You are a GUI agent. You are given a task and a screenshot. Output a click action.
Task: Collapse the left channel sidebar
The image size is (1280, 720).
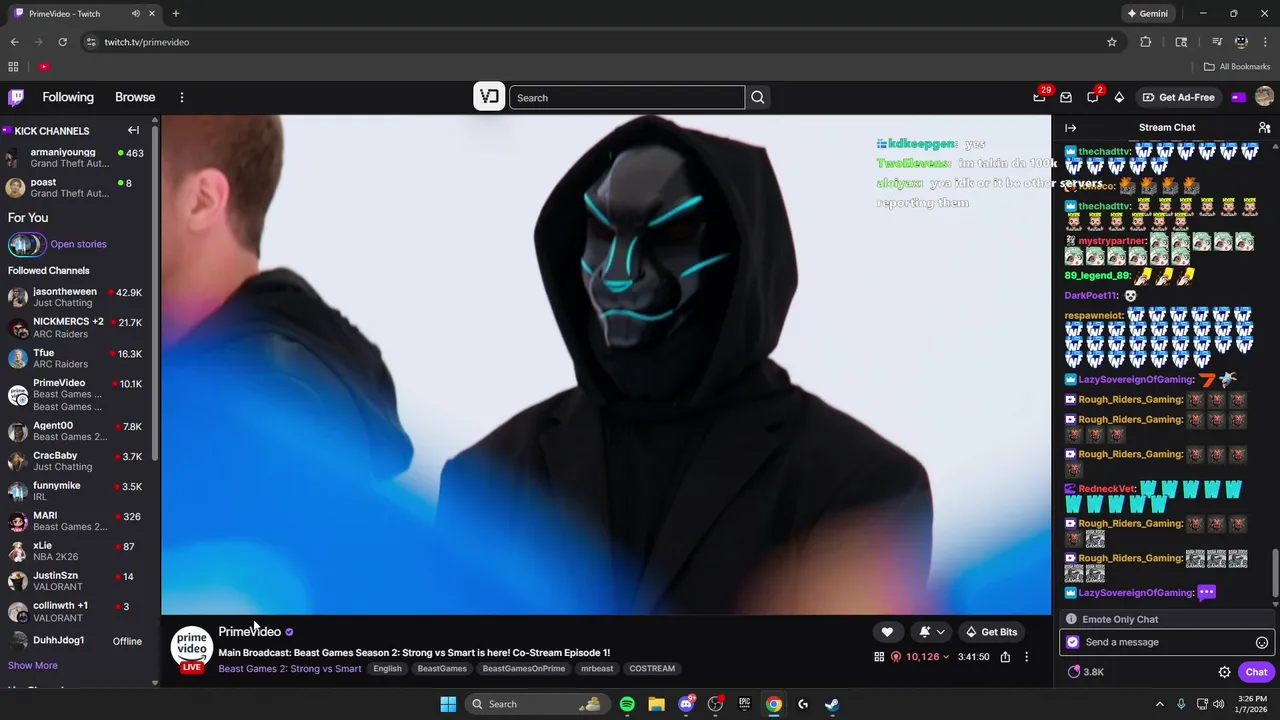[133, 130]
